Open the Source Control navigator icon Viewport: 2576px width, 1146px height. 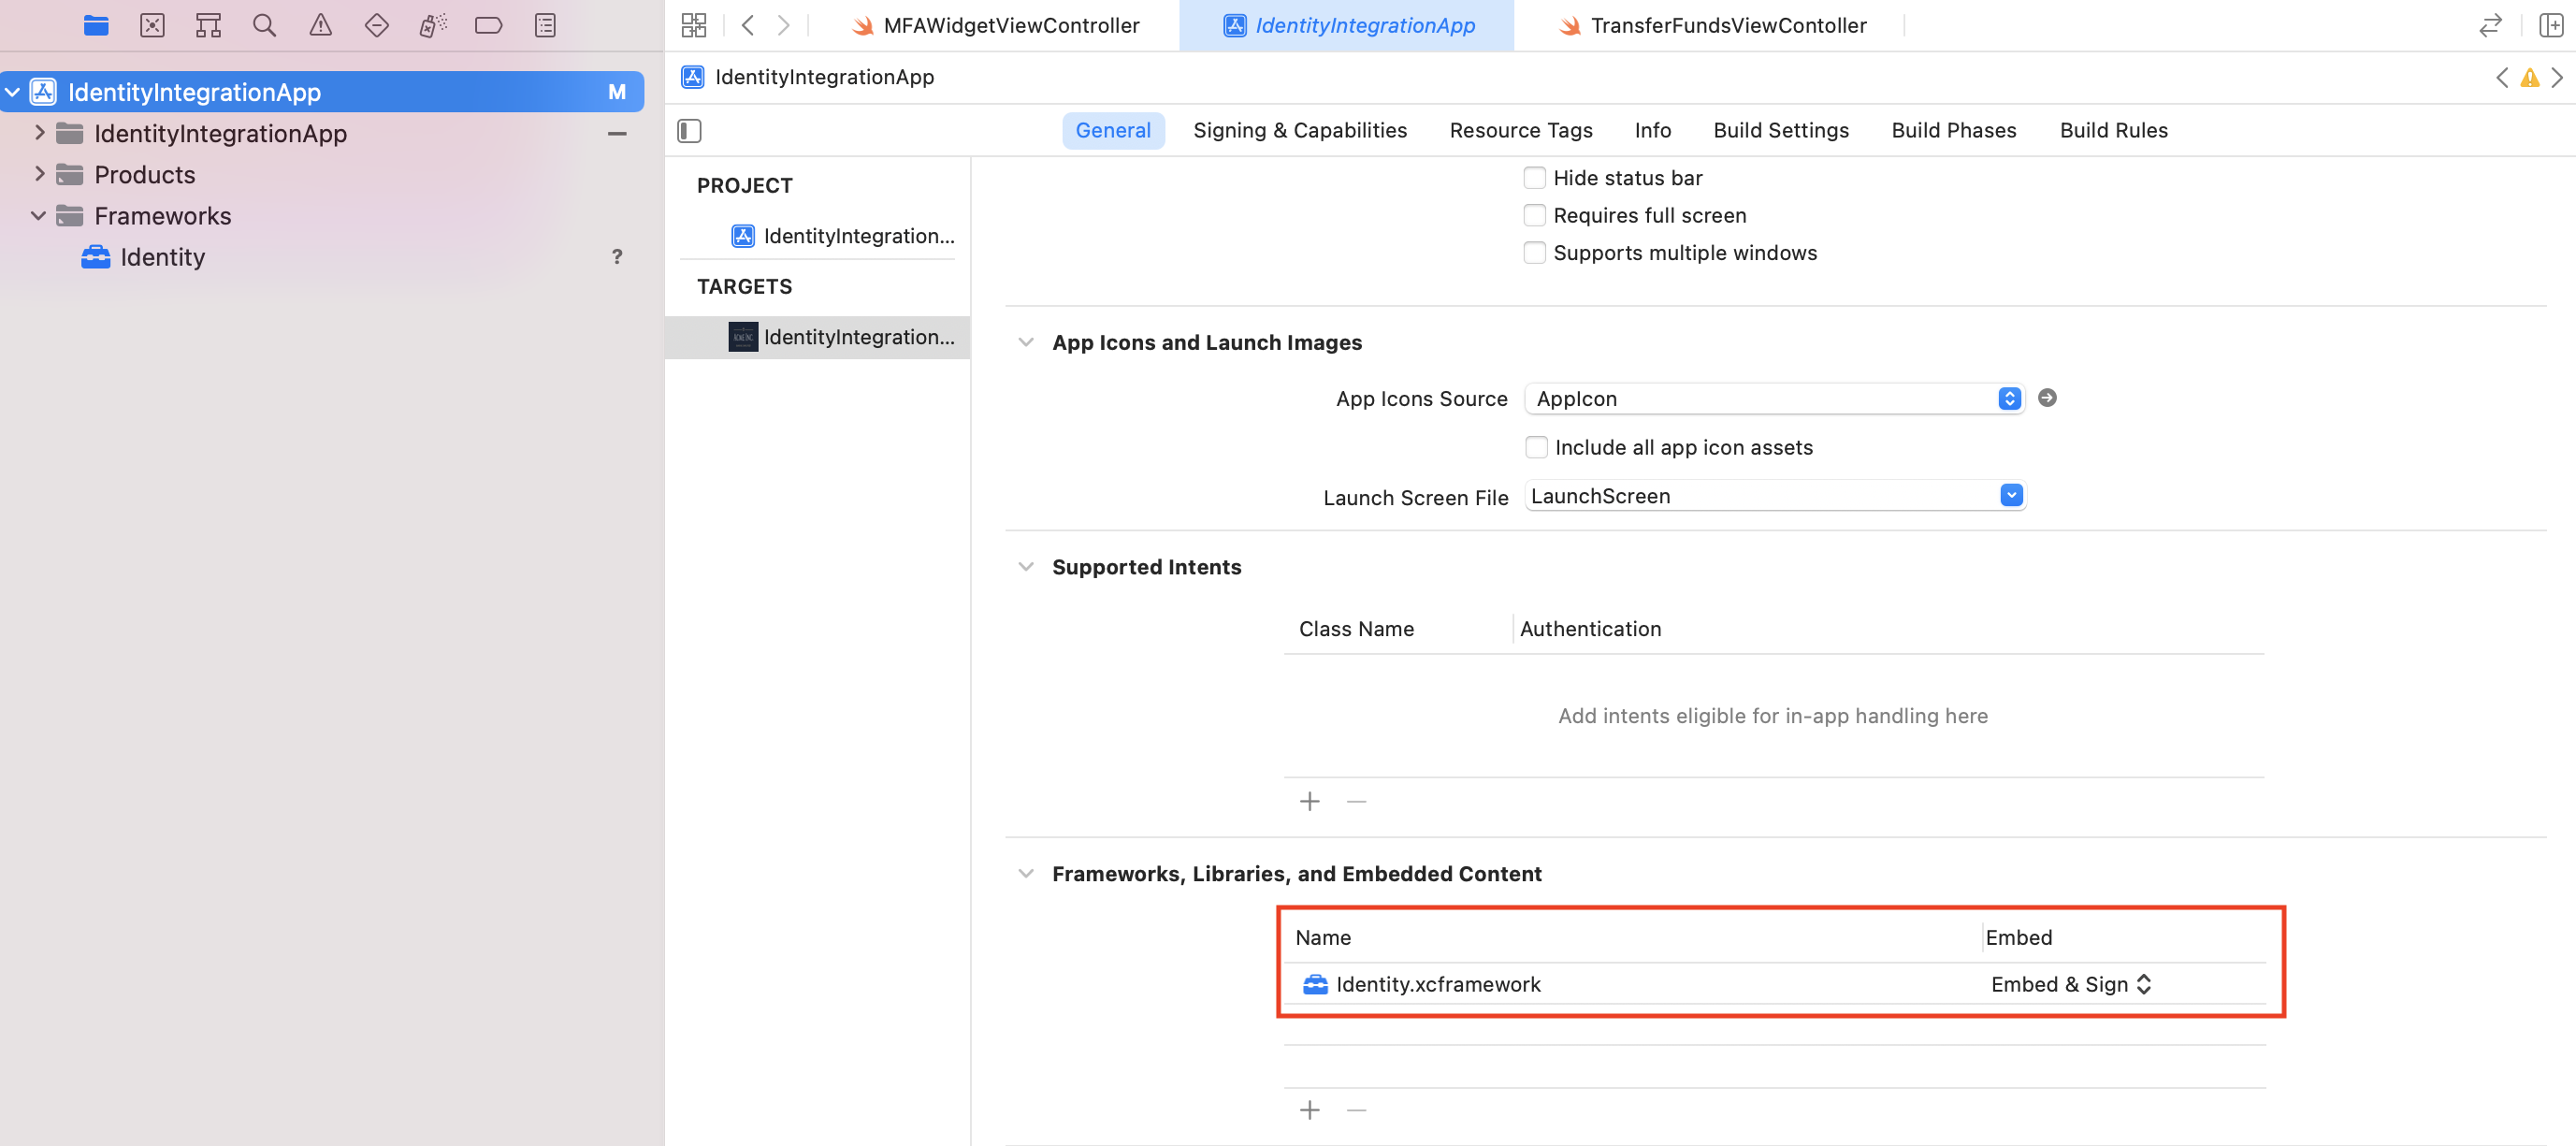tap(152, 25)
